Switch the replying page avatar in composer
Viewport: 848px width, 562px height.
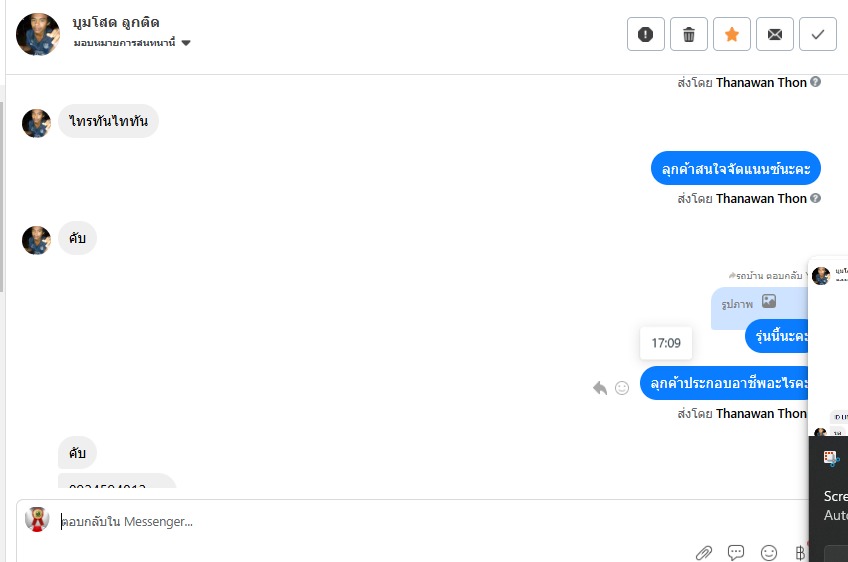(x=37, y=519)
